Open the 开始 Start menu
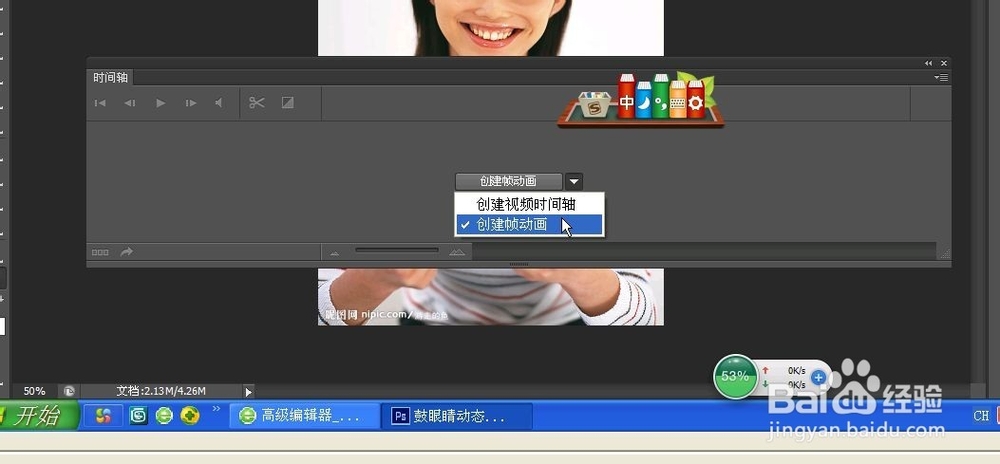 [37, 416]
